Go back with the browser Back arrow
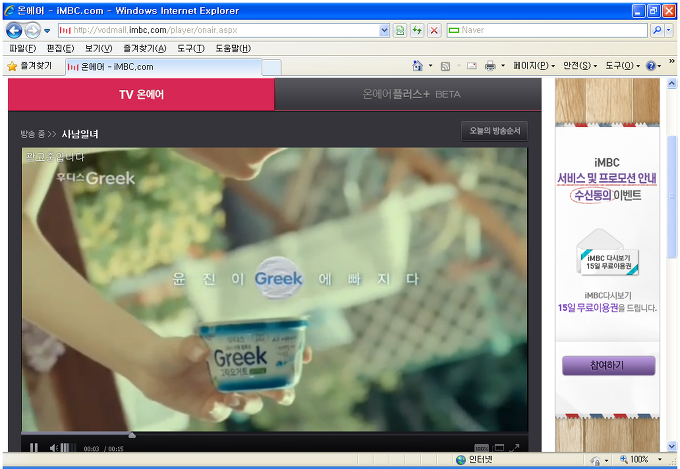The height and width of the screenshot is (469, 680). pyautogui.click(x=14, y=30)
